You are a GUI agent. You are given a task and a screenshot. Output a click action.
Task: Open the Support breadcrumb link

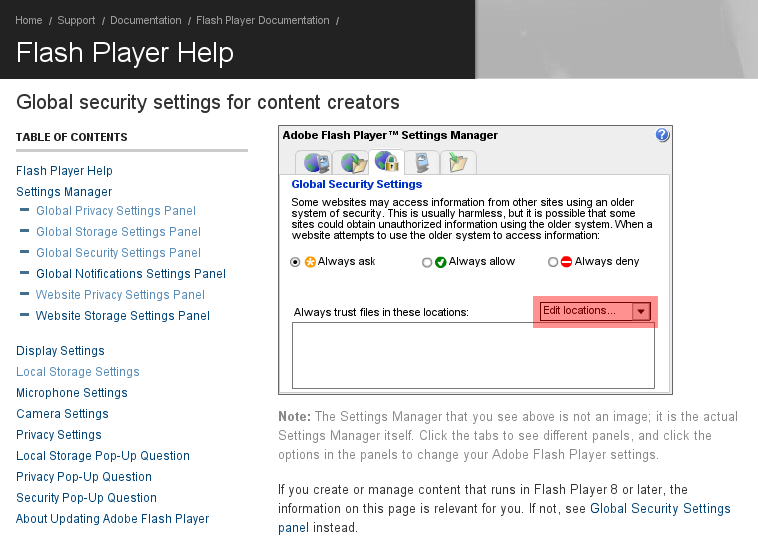[x=76, y=20]
